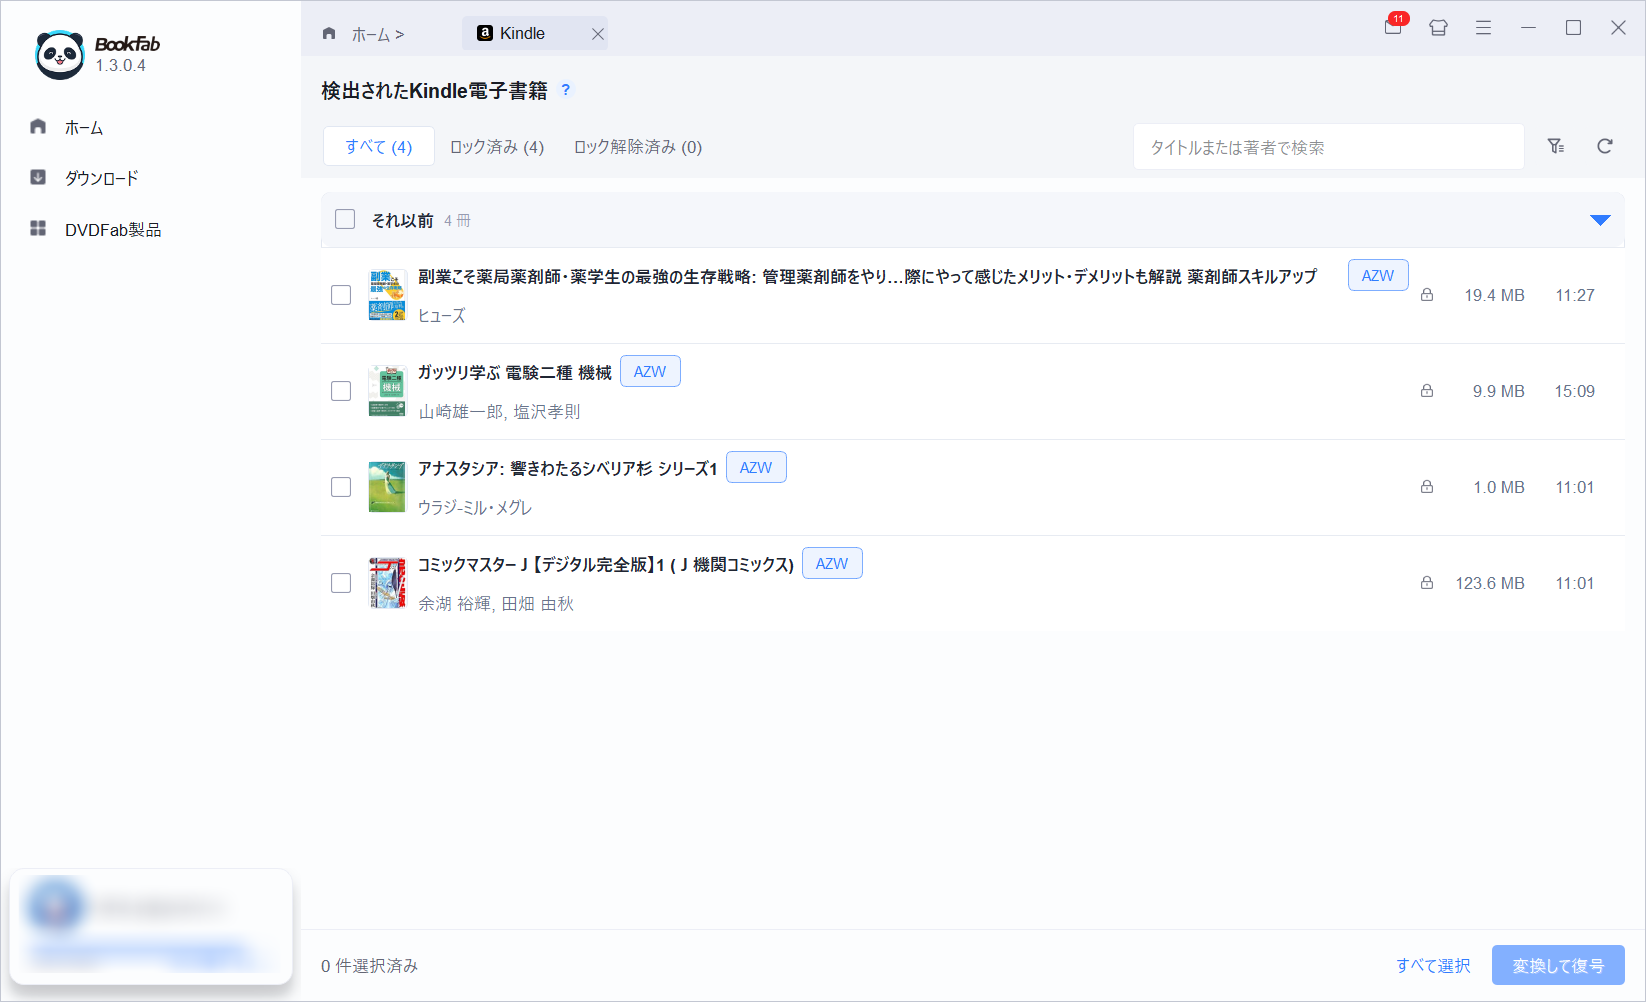1646x1002 pixels.
Task: Click lock icon for 9.9 MB book
Action: pyautogui.click(x=1427, y=391)
